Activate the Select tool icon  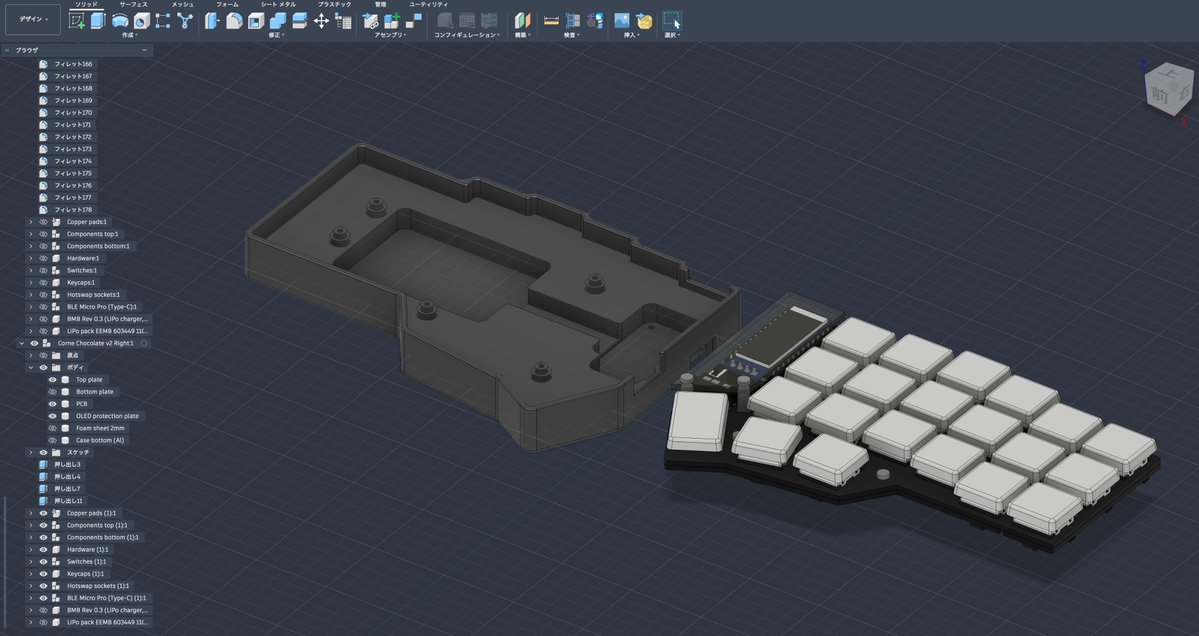(671, 21)
